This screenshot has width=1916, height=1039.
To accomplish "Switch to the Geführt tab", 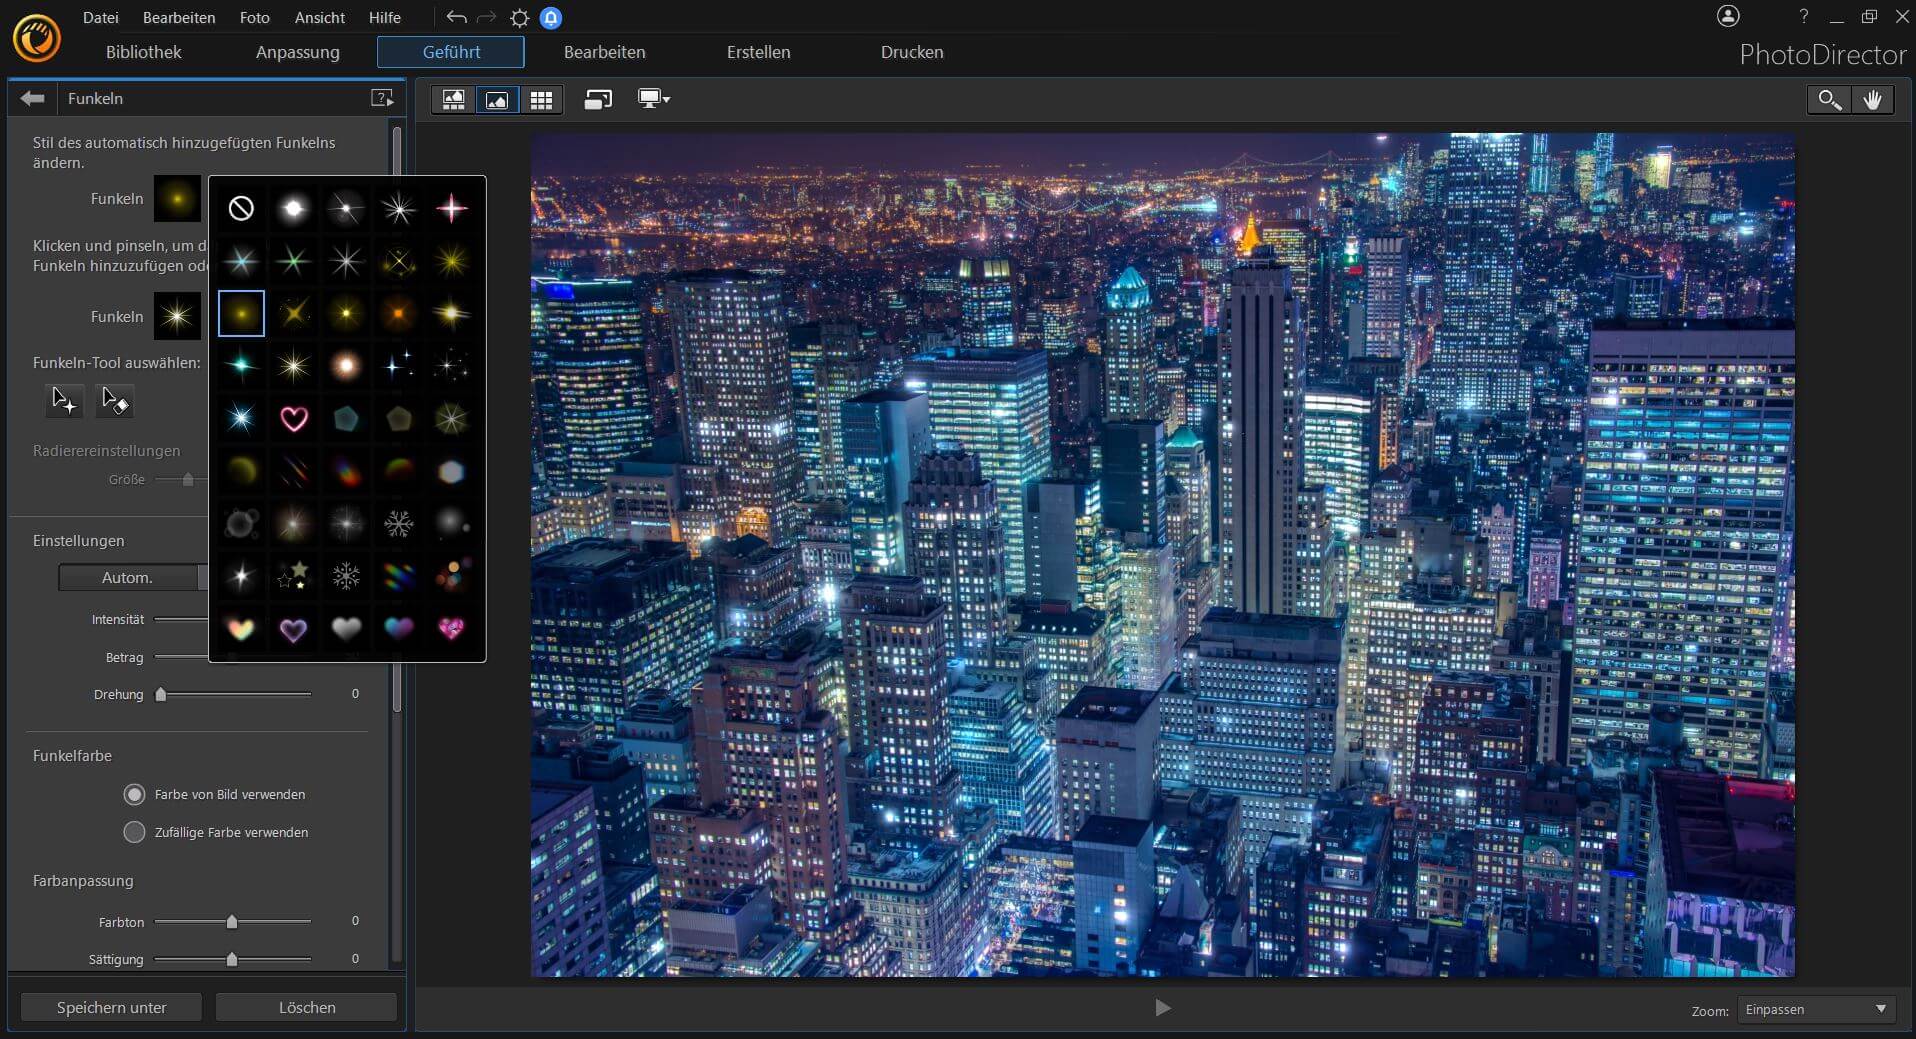I will [x=451, y=52].
